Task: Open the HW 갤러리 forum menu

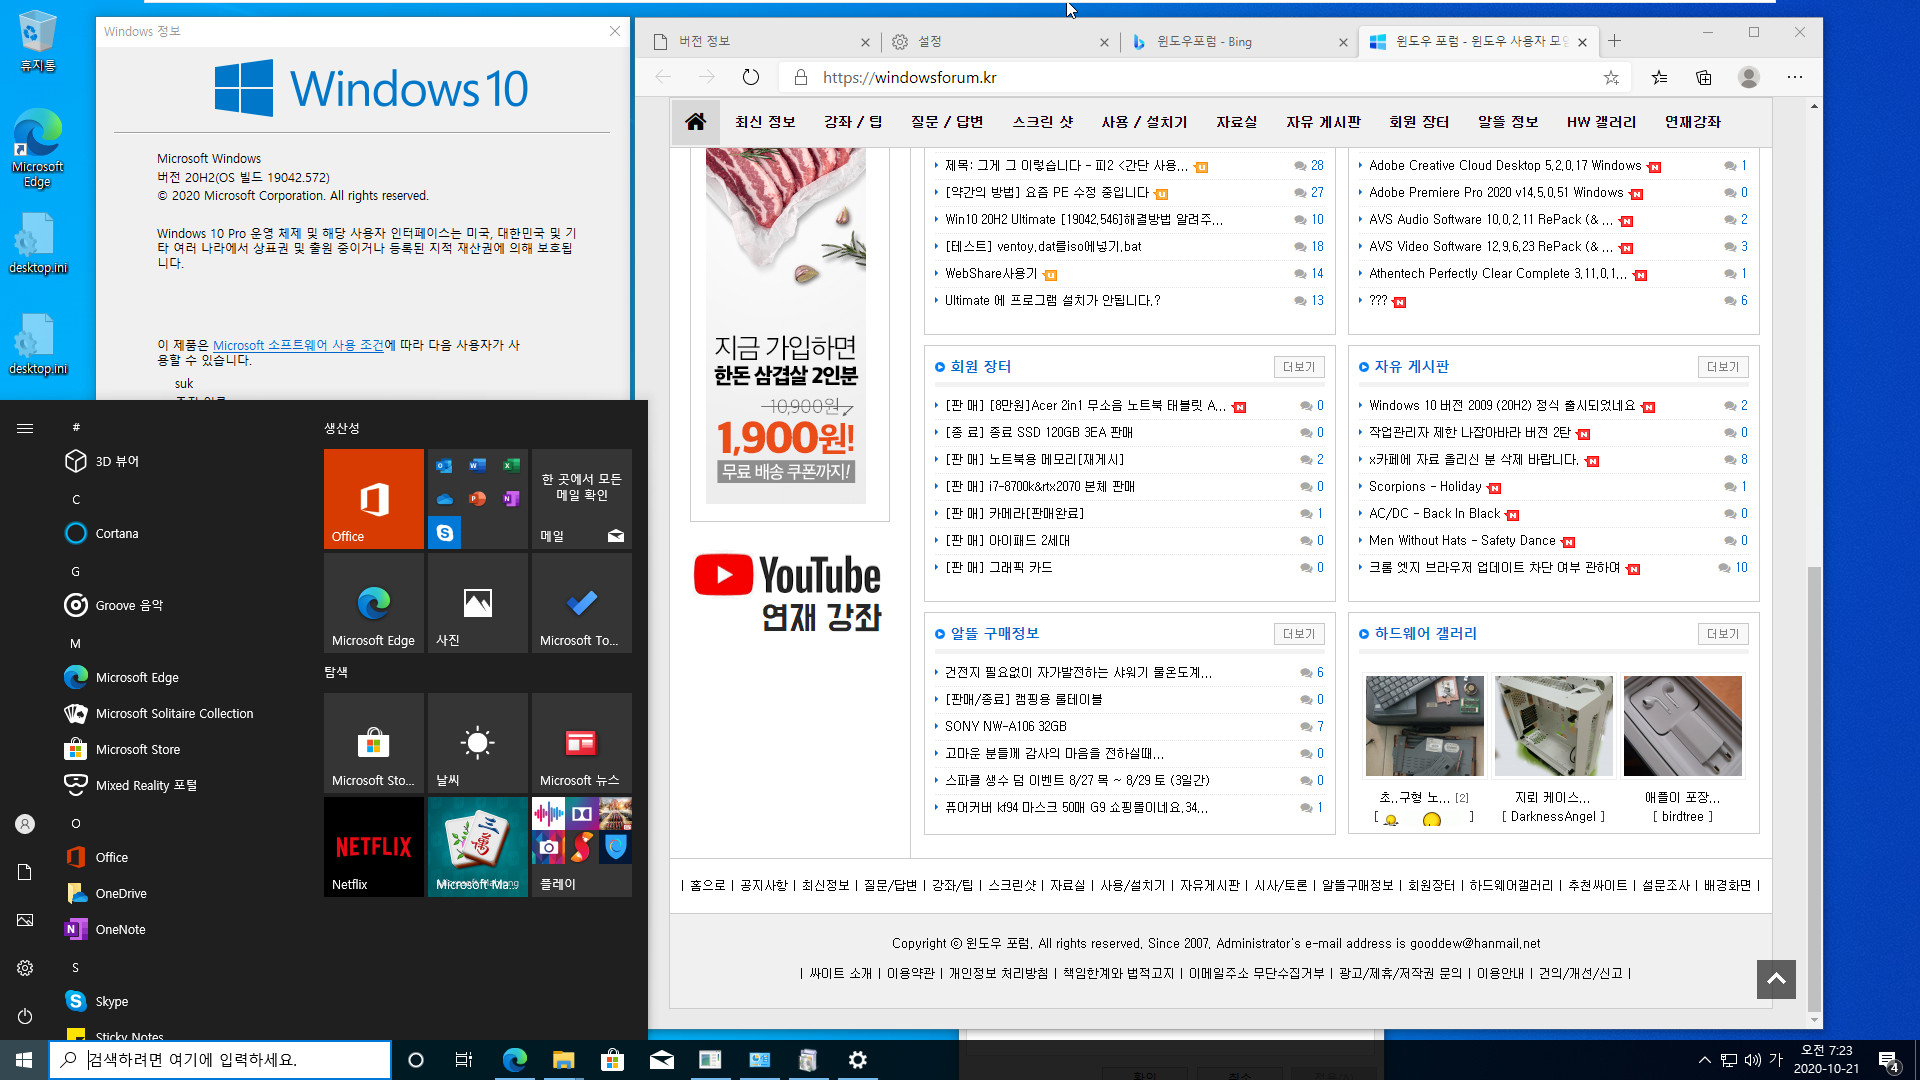Action: (1602, 122)
